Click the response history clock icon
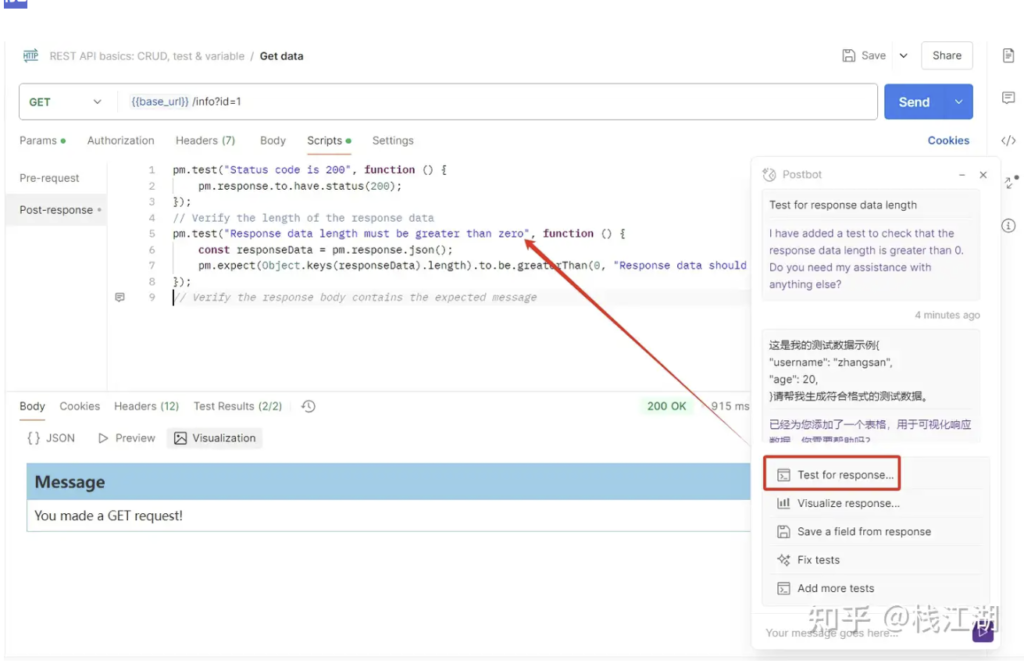This screenshot has height=667, width=1024. (x=308, y=406)
